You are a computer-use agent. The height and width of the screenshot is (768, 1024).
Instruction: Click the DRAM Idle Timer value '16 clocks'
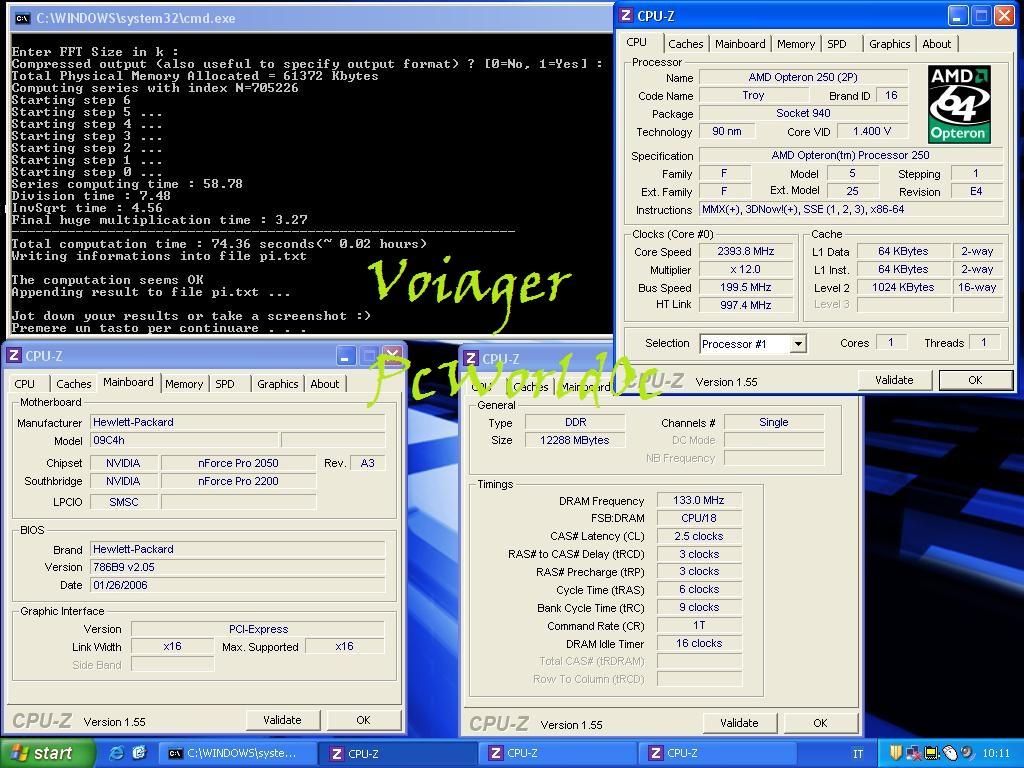pyautogui.click(x=699, y=643)
